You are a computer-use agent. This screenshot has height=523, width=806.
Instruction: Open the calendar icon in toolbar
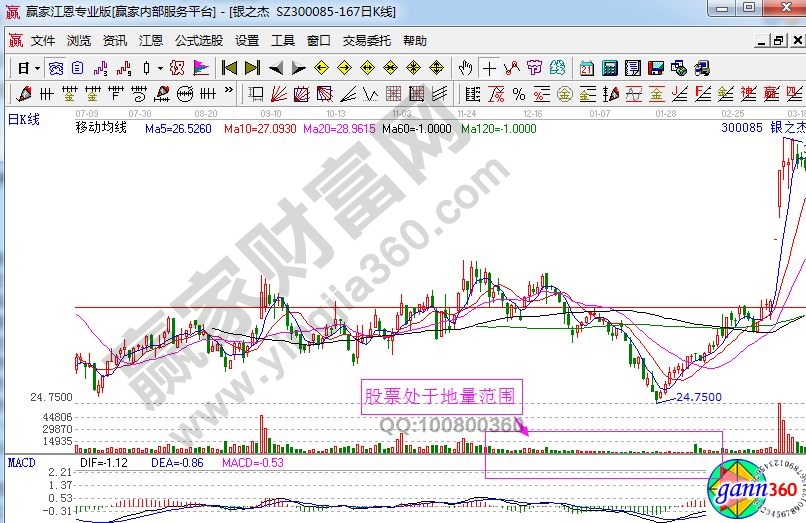pyautogui.click(x=586, y=69)
